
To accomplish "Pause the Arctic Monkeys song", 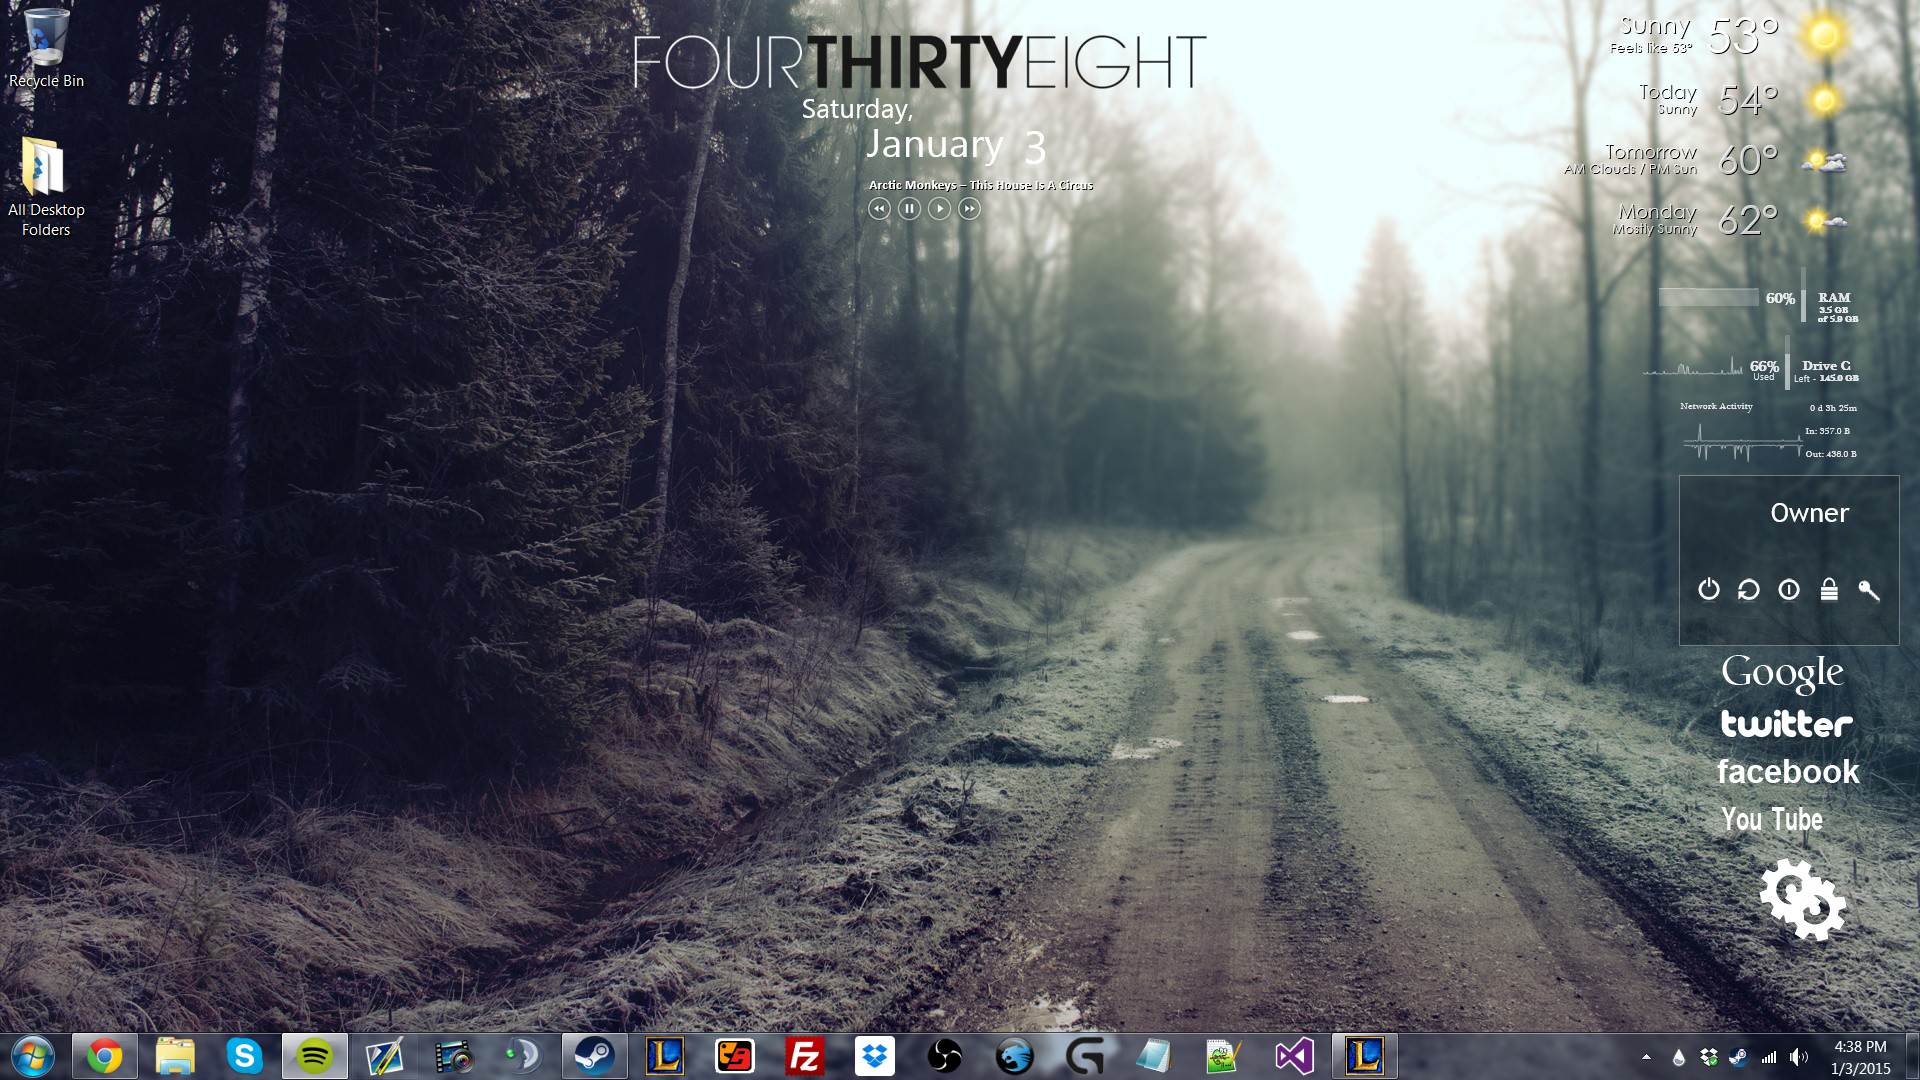I will 909,209.
